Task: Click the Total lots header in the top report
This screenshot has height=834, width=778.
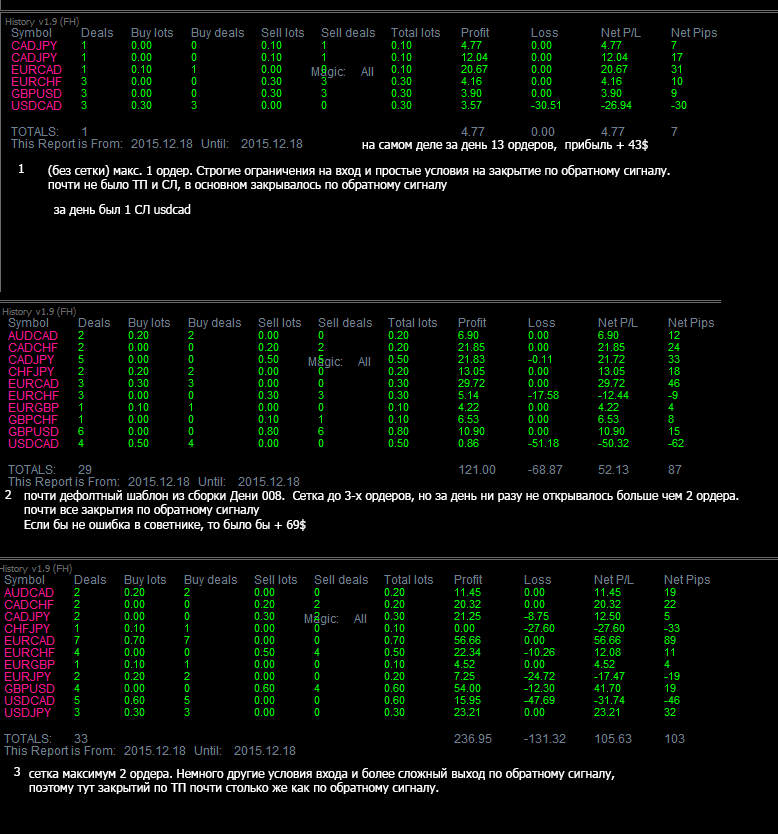Action: [x=416, y=33]
